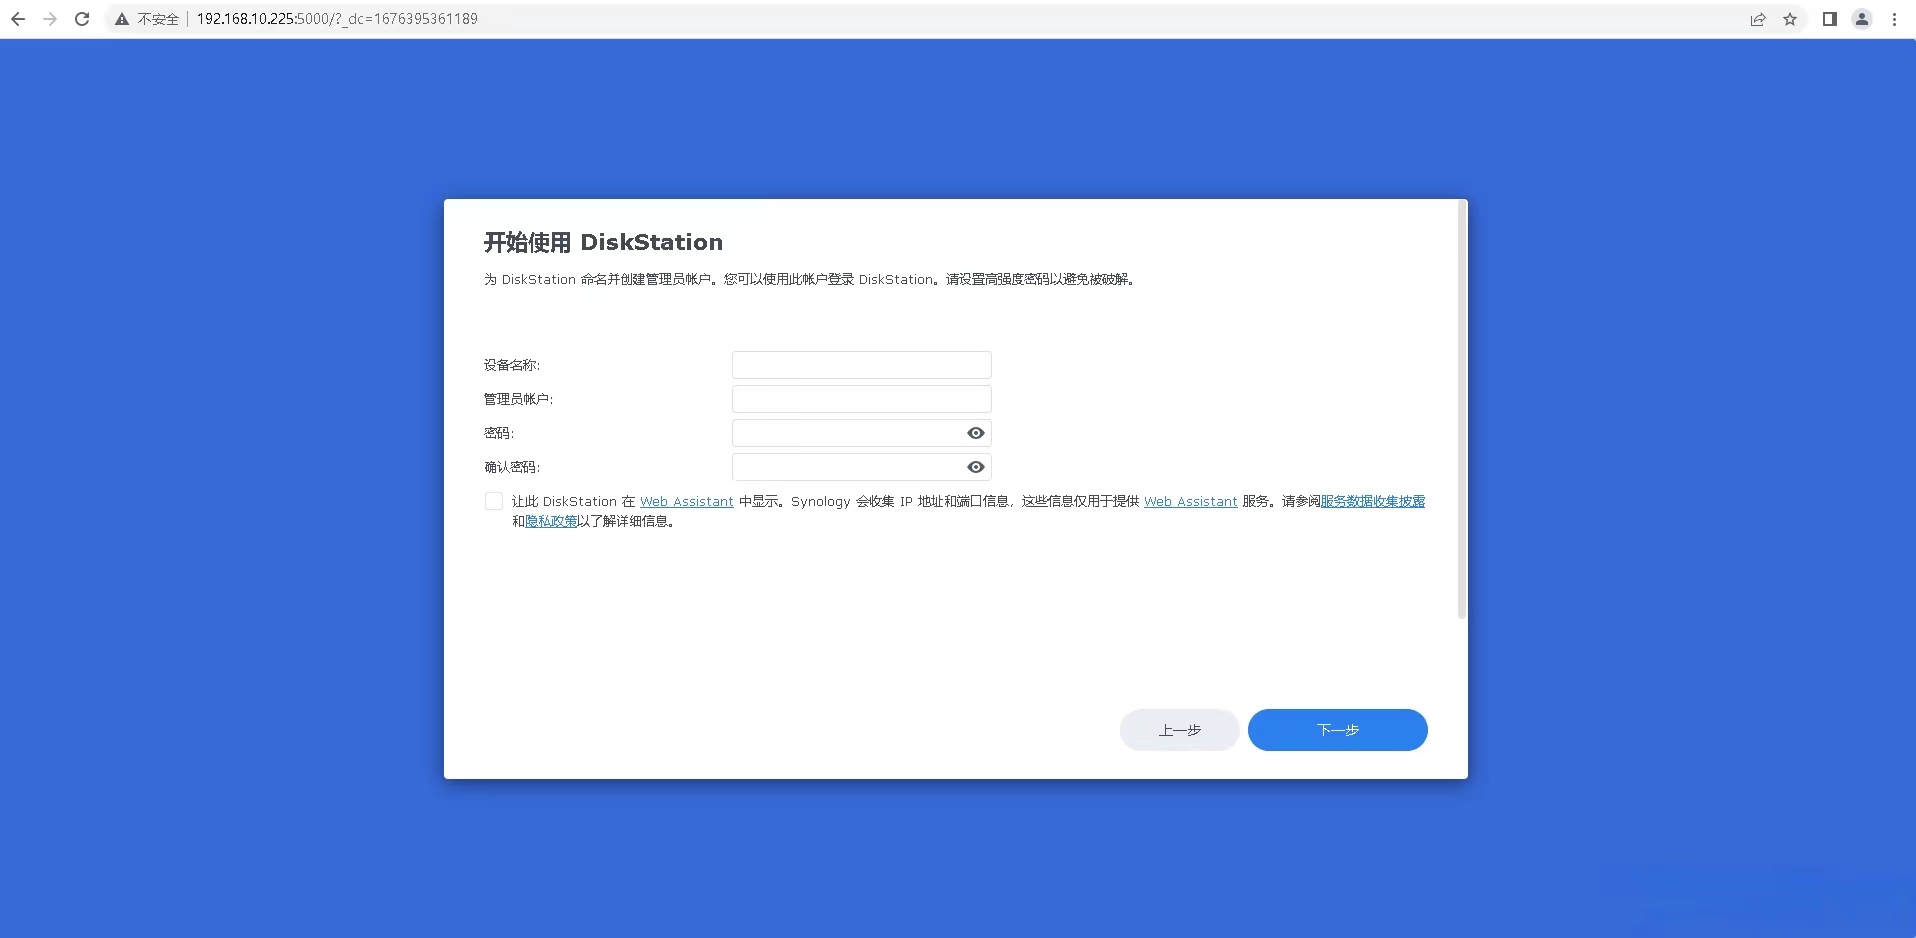
Task: Click the 设备名称 input field
Action: coord(862,365)
